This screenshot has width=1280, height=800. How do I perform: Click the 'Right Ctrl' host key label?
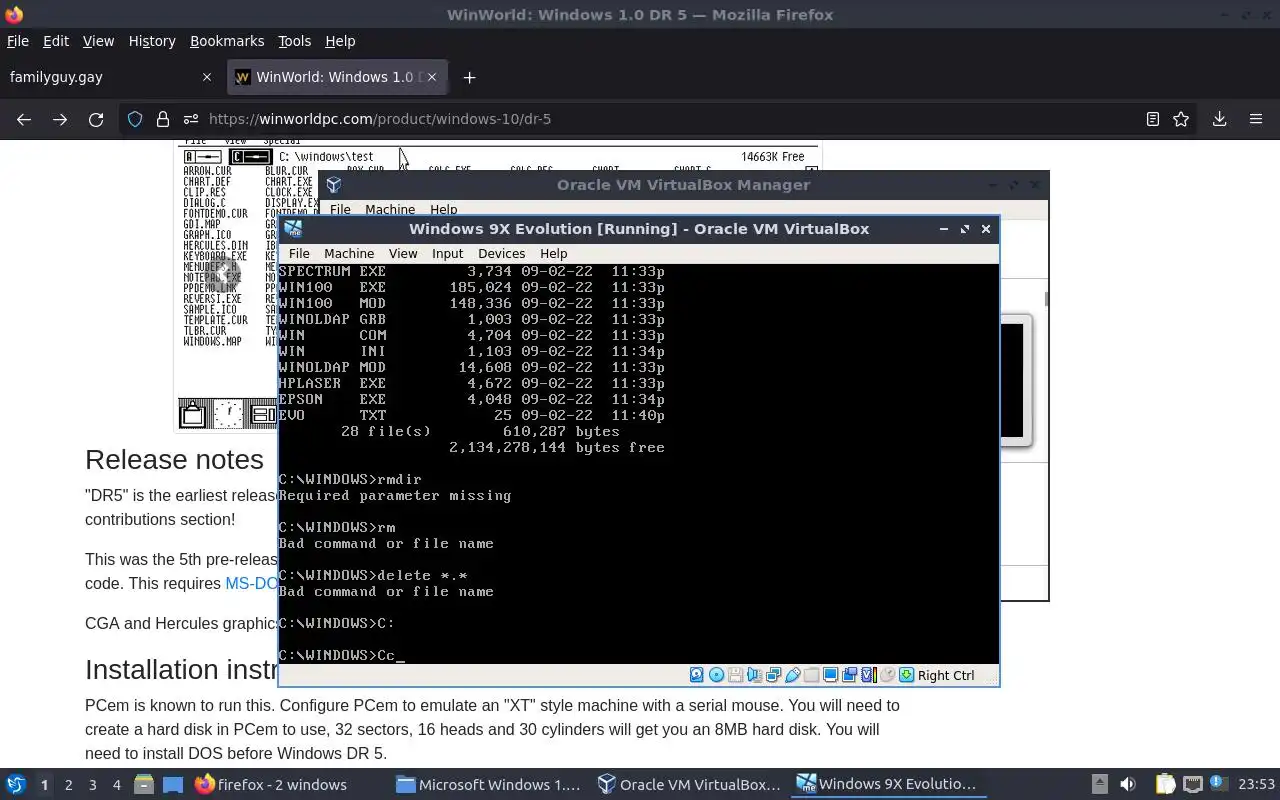[946, 675]
